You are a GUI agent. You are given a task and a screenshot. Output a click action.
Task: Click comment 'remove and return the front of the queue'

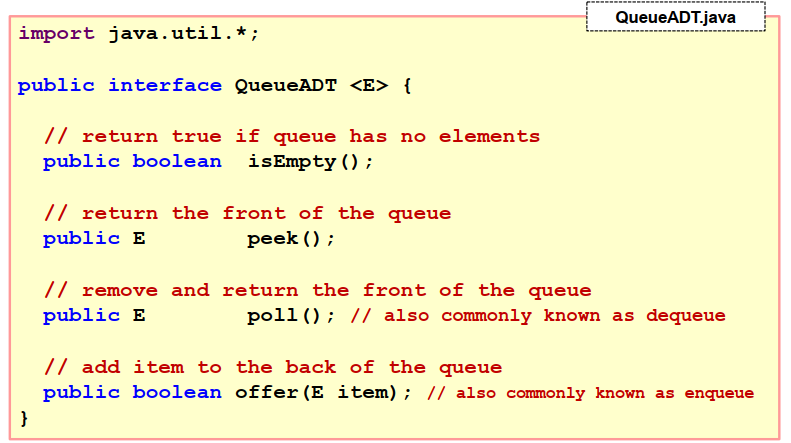[x=318, y=291]
